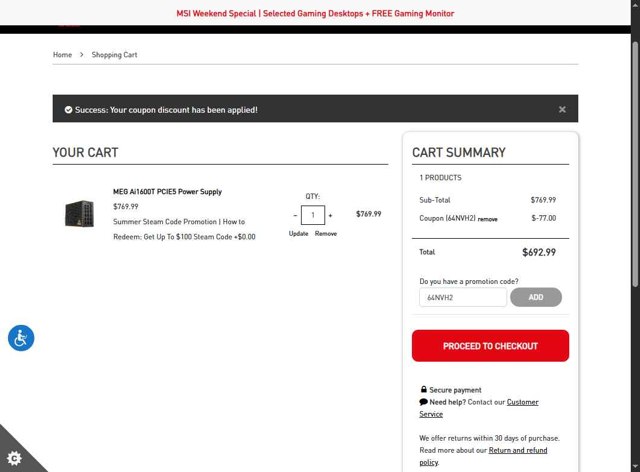
Task: Click the Update quantity link
Action: pyautogui.click(x=298, y=234)
